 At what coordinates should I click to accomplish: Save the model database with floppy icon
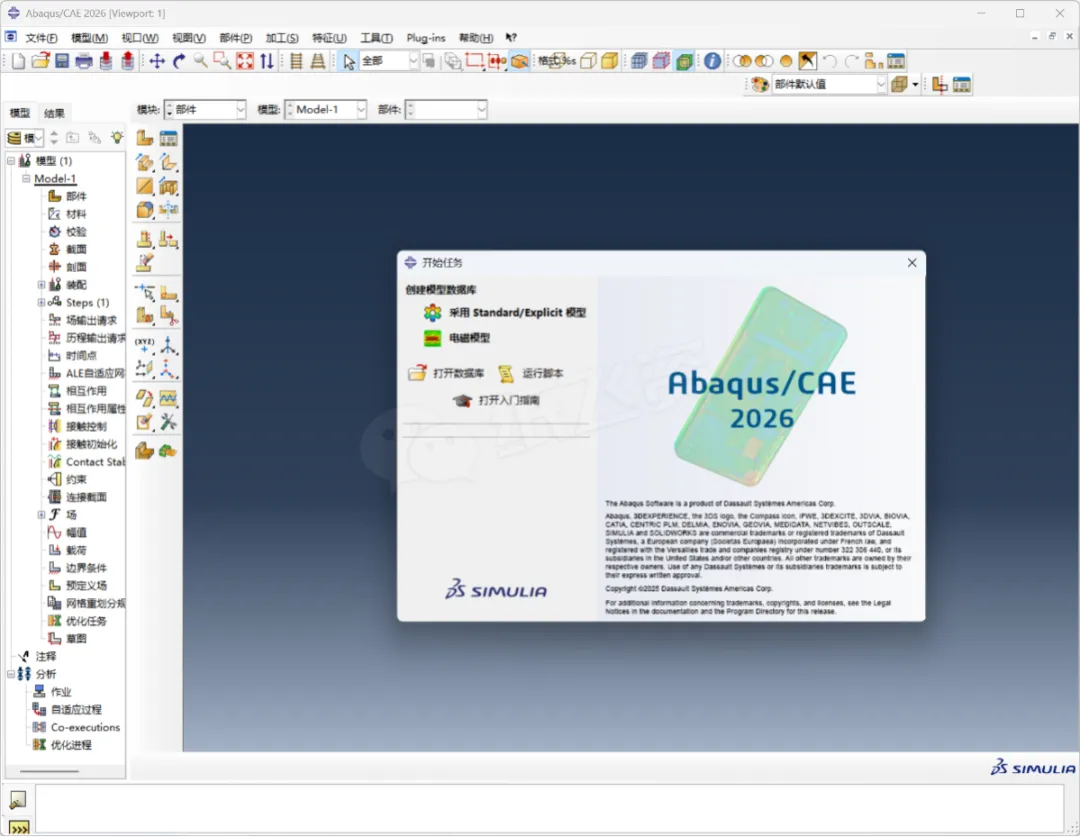(x=62, y=61)
